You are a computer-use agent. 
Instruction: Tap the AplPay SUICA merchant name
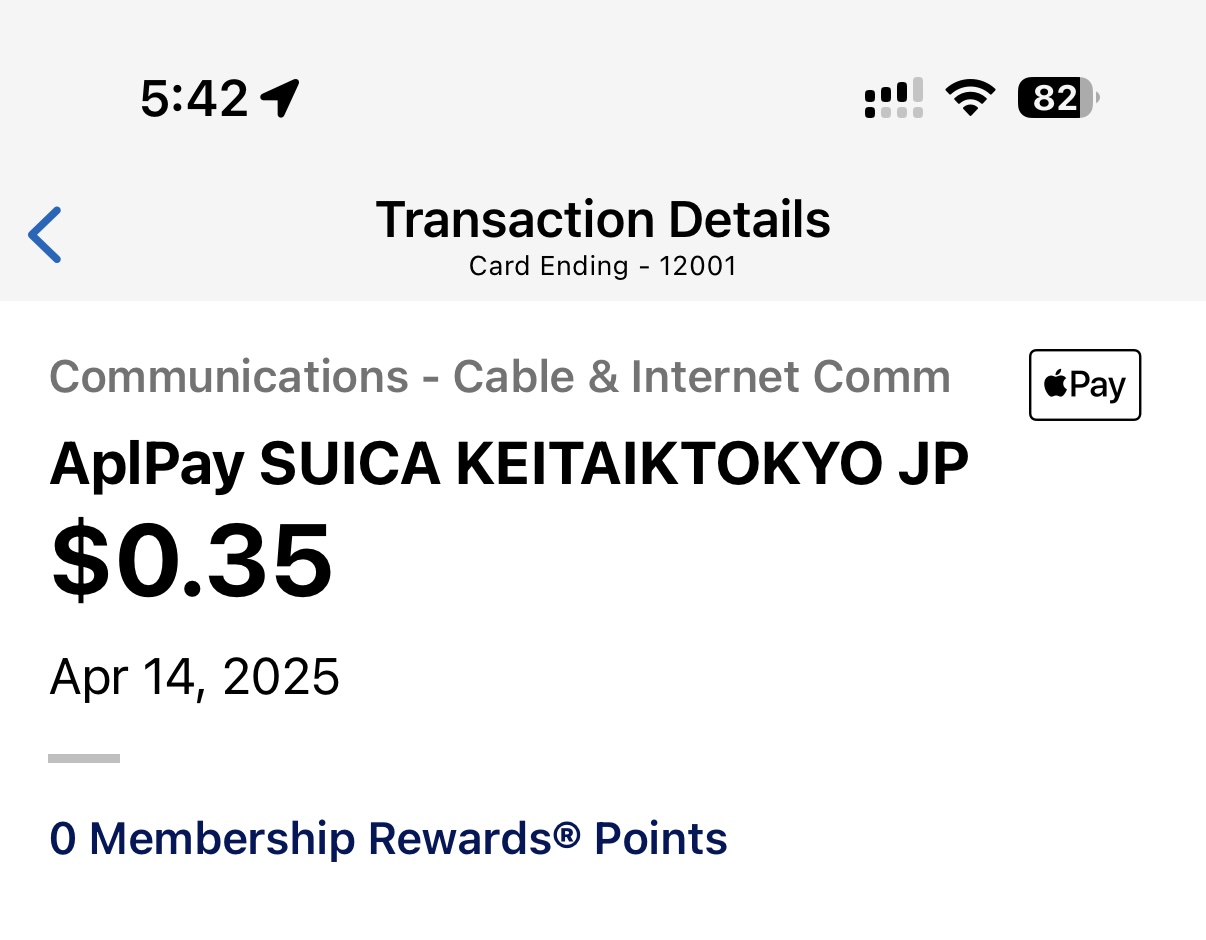click(x=509, y=464)
